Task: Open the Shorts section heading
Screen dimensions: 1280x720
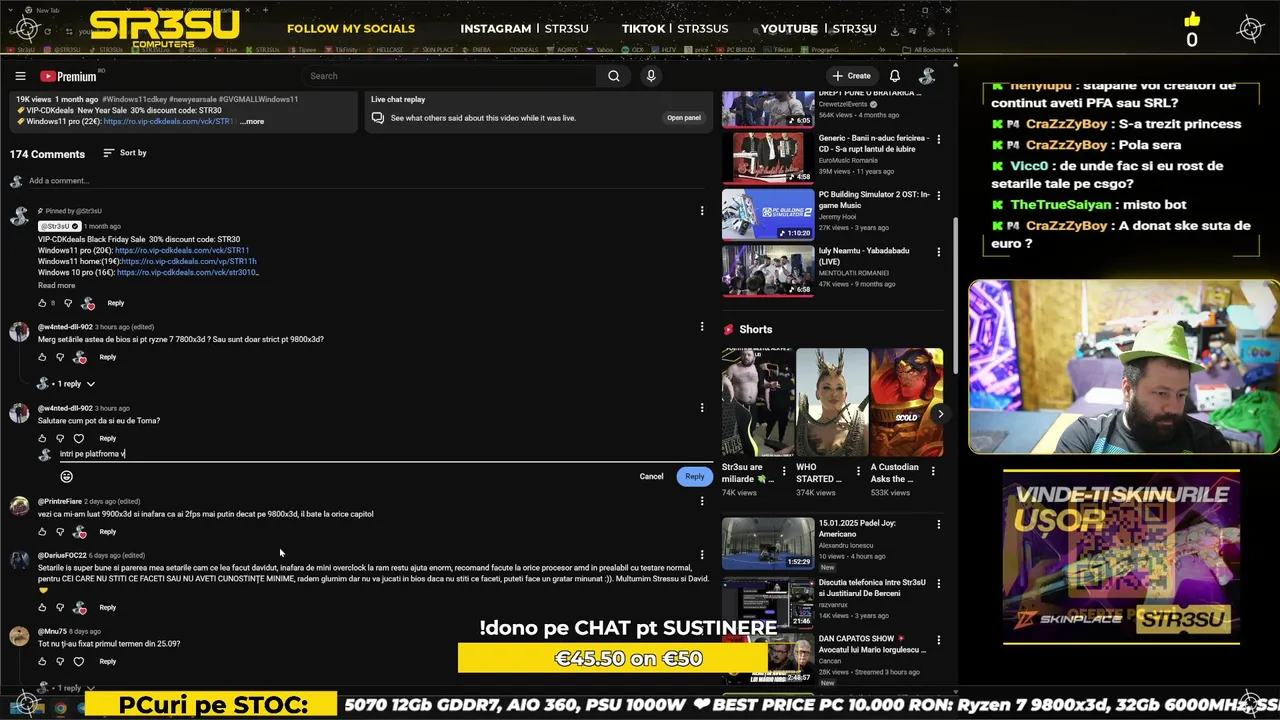Action: click(755, 329)
